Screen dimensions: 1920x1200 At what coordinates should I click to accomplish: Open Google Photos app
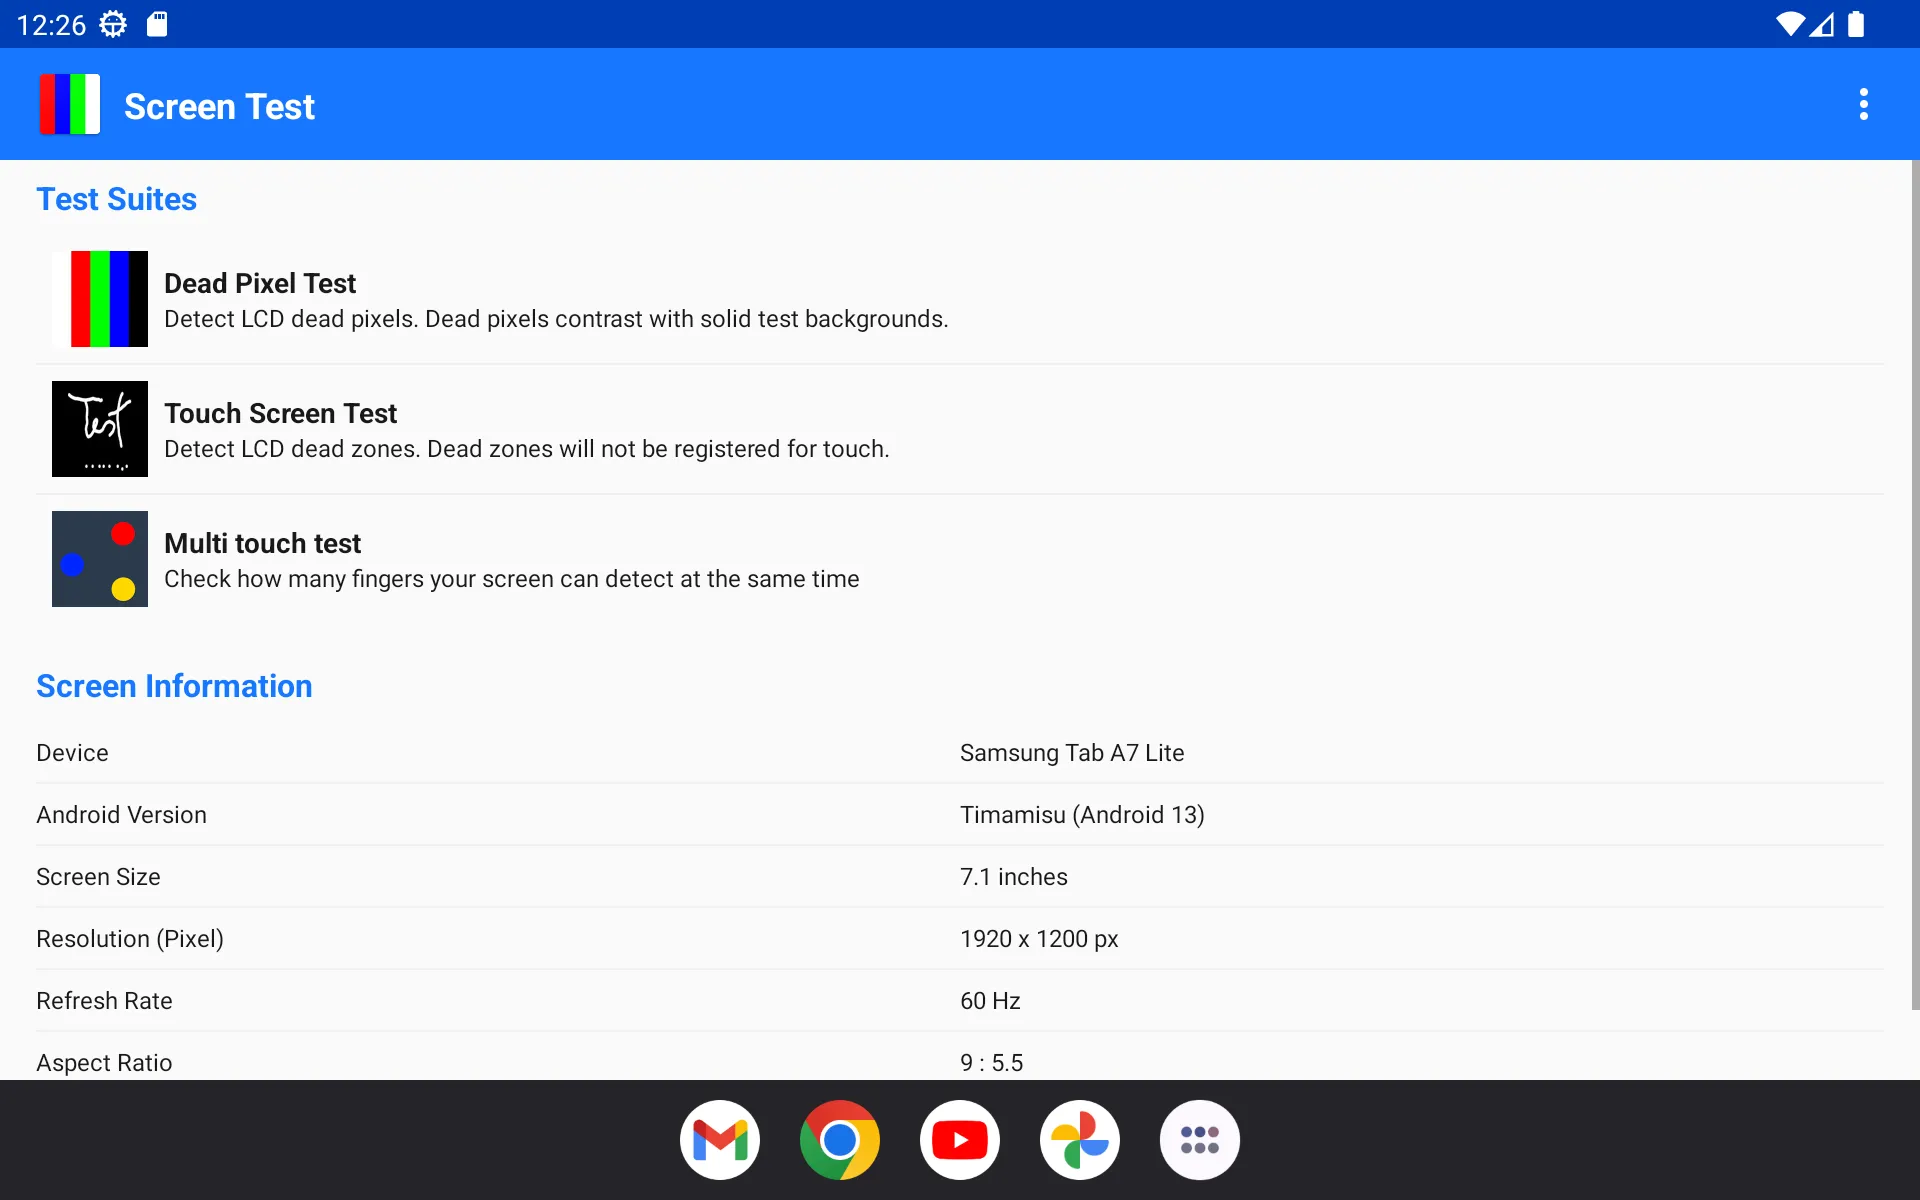(x=1080, y=1139)
